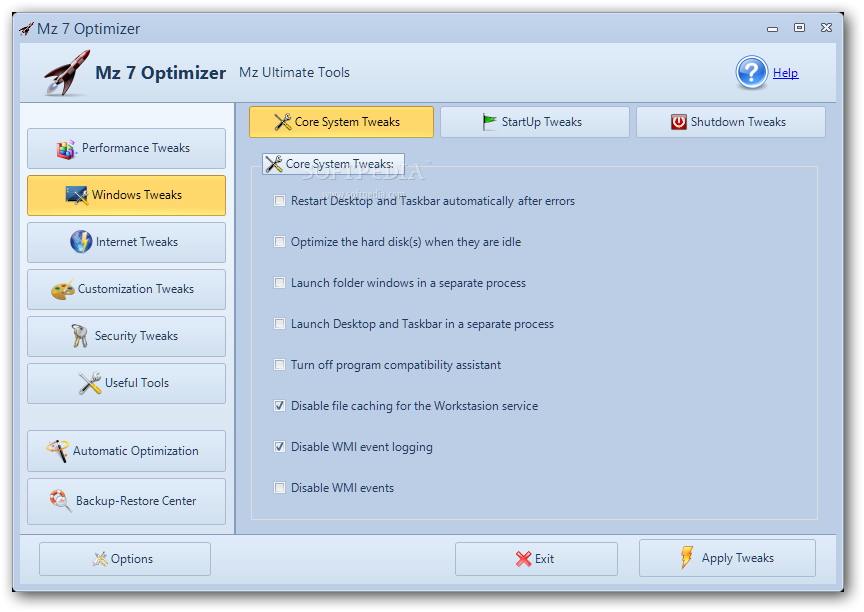Image resolution: width=864 pixels, height=612 pixels.
Task: Enable the Disable WMI events checkbox
Action: click(280, 488)
